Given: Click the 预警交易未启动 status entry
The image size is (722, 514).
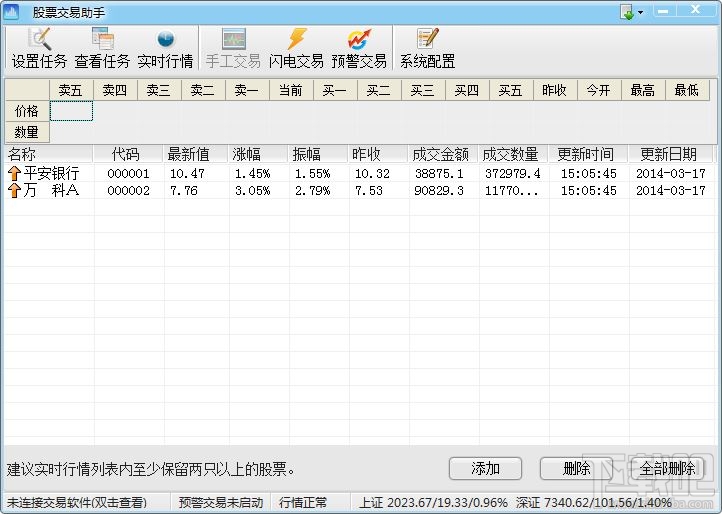Looking at the screenshot, I should pyautogui.click(x=221, y=502).
